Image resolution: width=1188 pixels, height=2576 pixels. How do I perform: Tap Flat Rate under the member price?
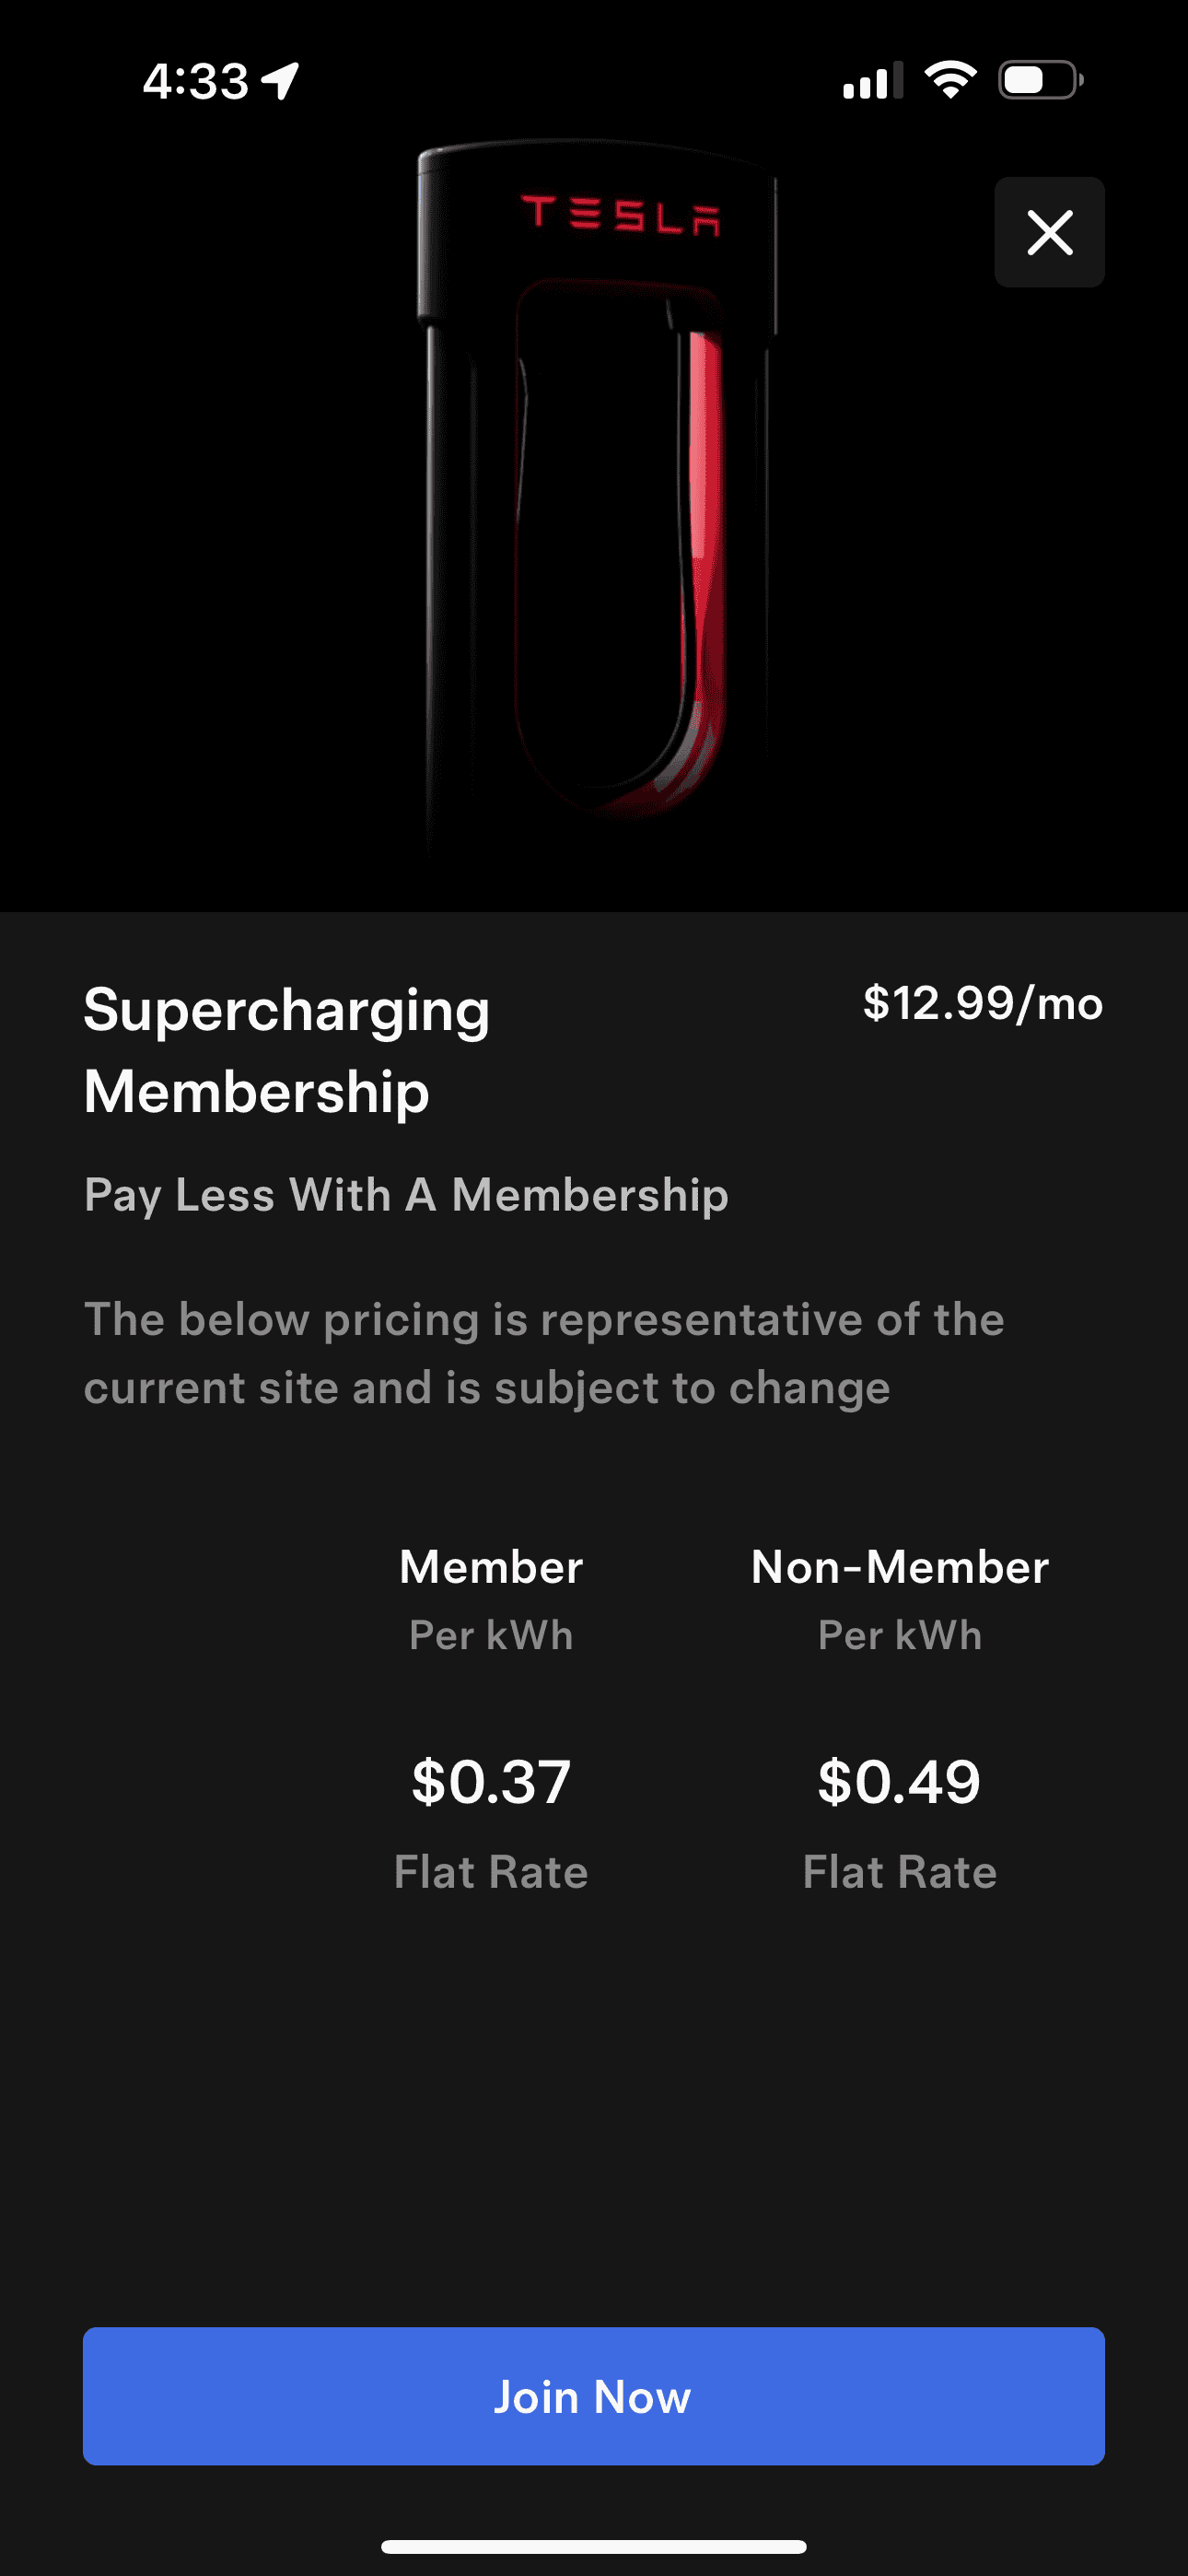(x=491, y=1872)
